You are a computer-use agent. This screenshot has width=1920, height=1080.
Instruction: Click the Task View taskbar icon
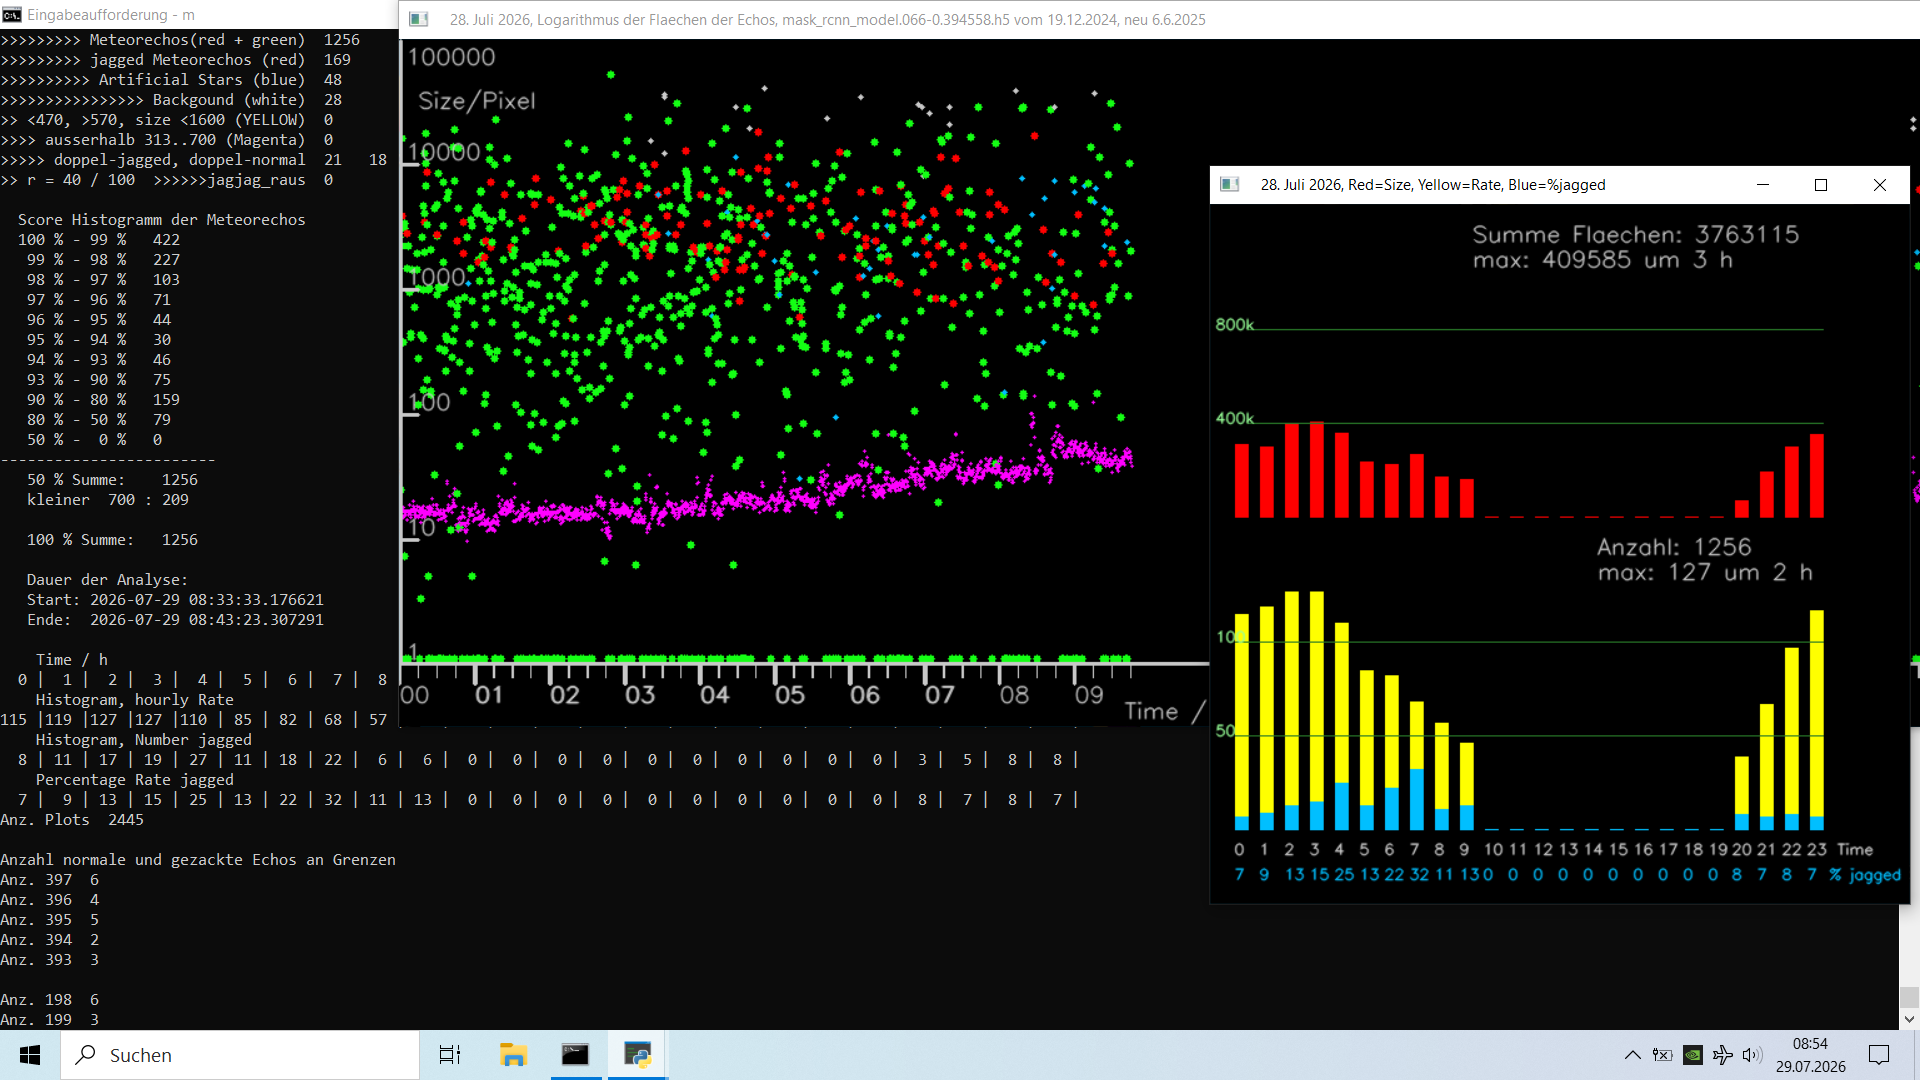(450, 1055)
